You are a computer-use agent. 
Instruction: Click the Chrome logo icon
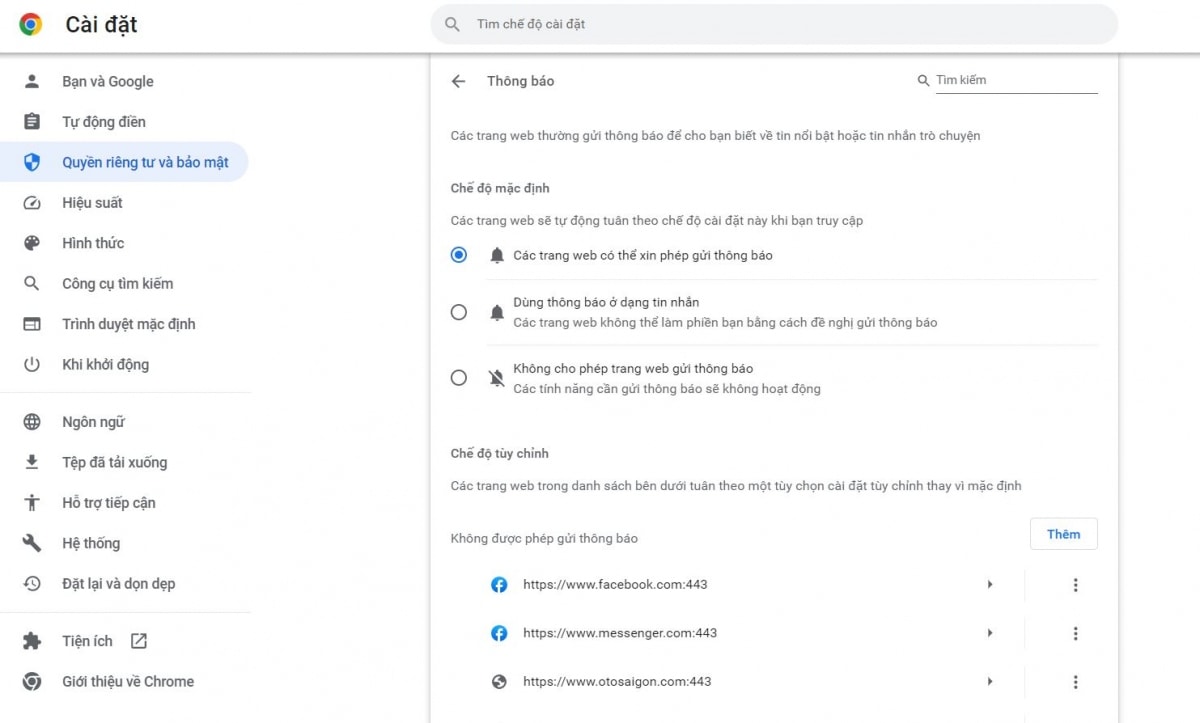coord(31,25)
